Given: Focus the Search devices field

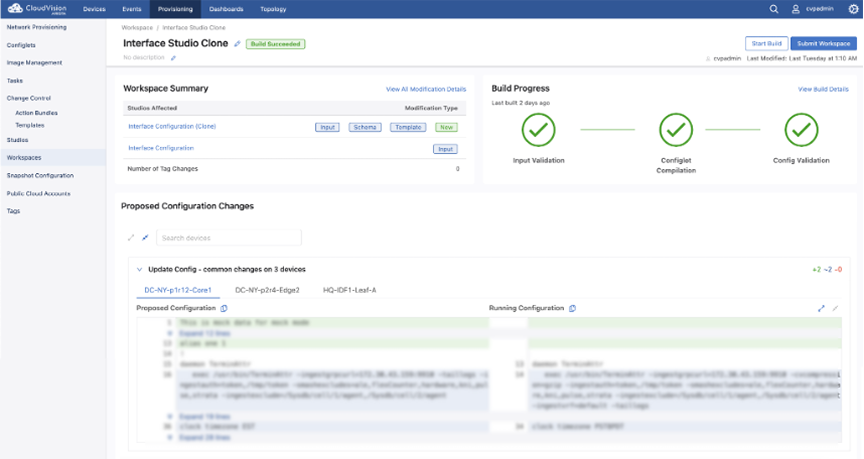Looking at the screenshot, I should pos(229,238).
